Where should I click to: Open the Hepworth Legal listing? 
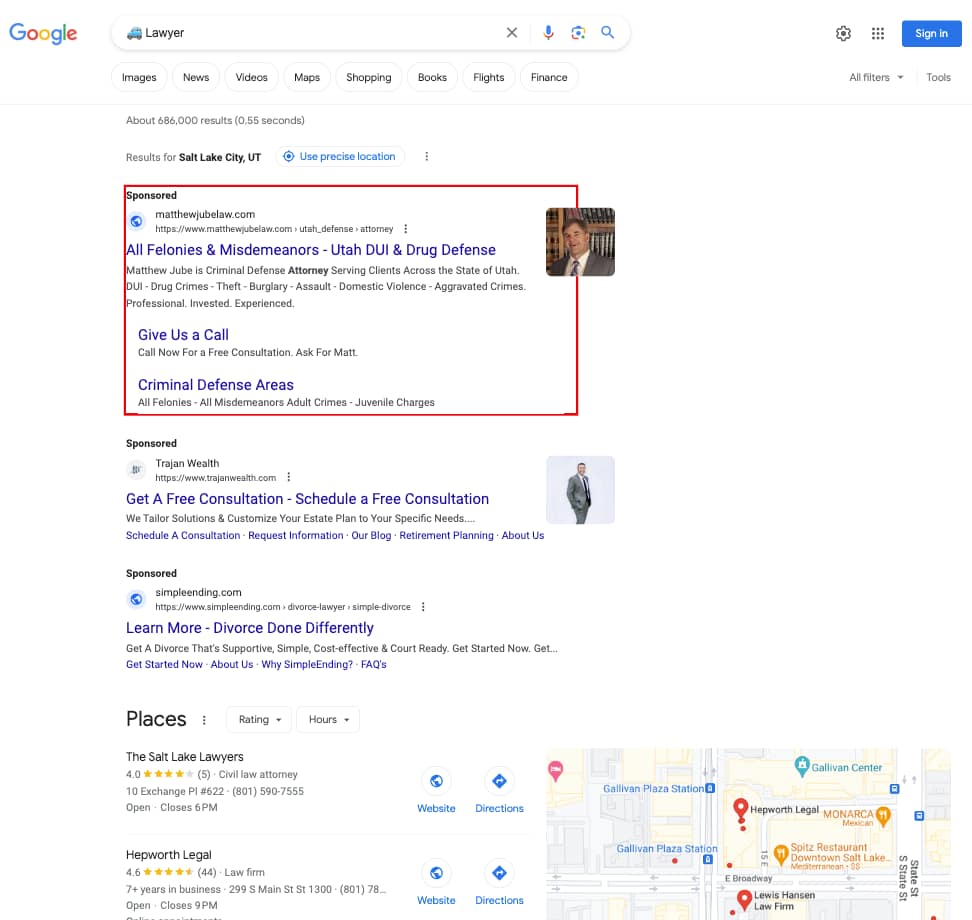tap(169, 855)
